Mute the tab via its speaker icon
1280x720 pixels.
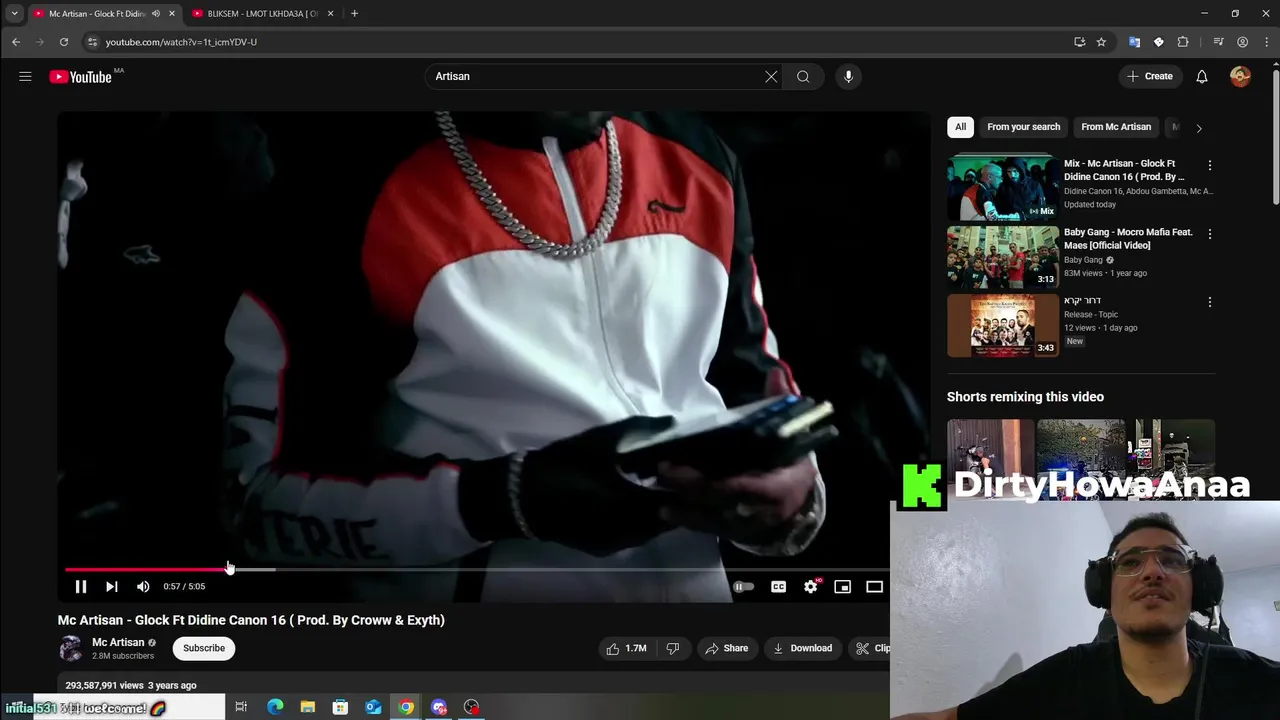tap(155, 14)
